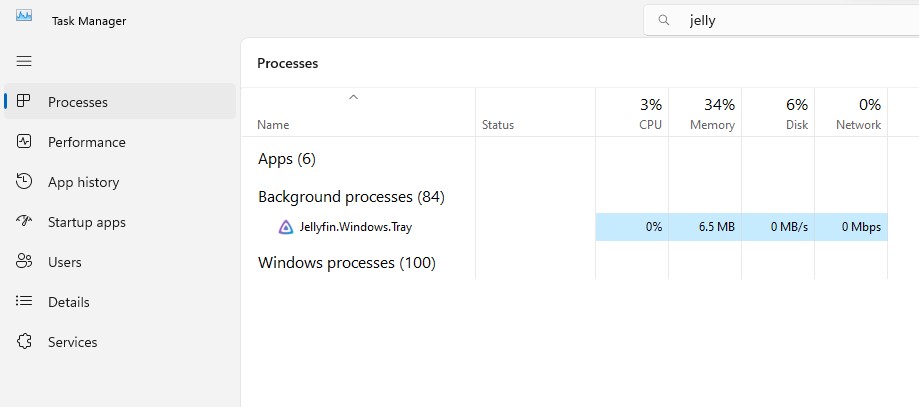Switch to the Services tab

72,342
